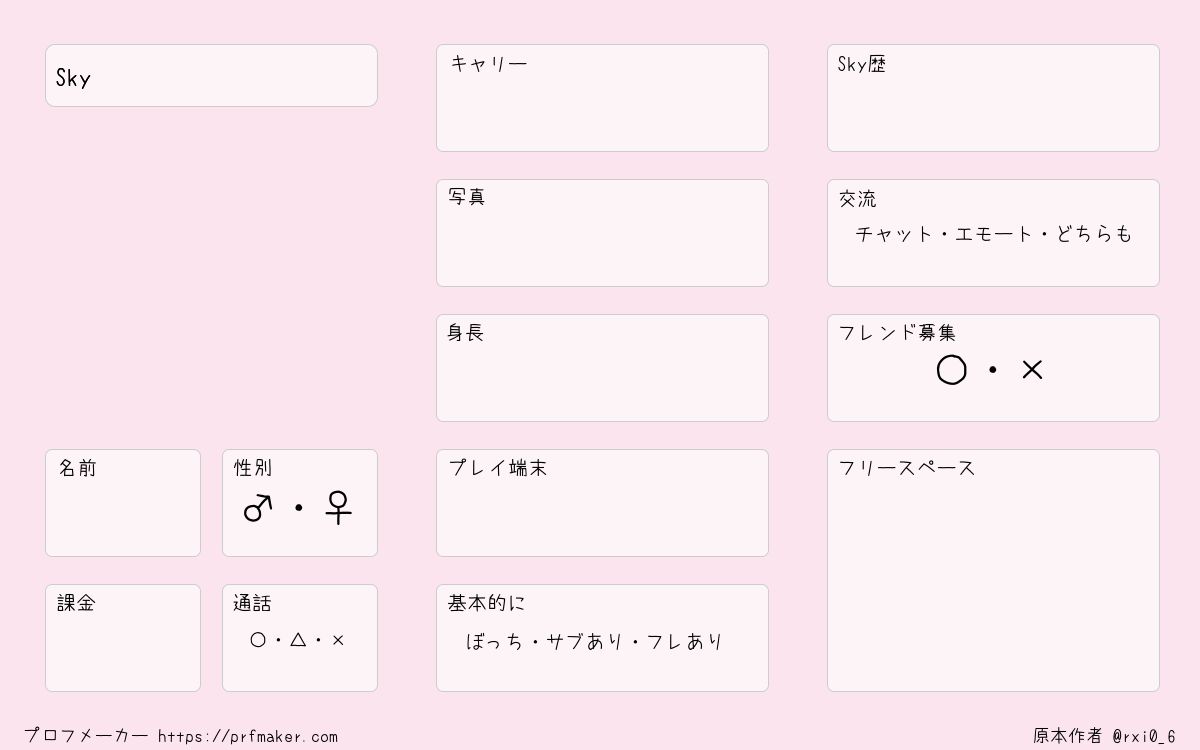
Task: Click inside the プレイ端末 field
Action: tap(602, 503)
